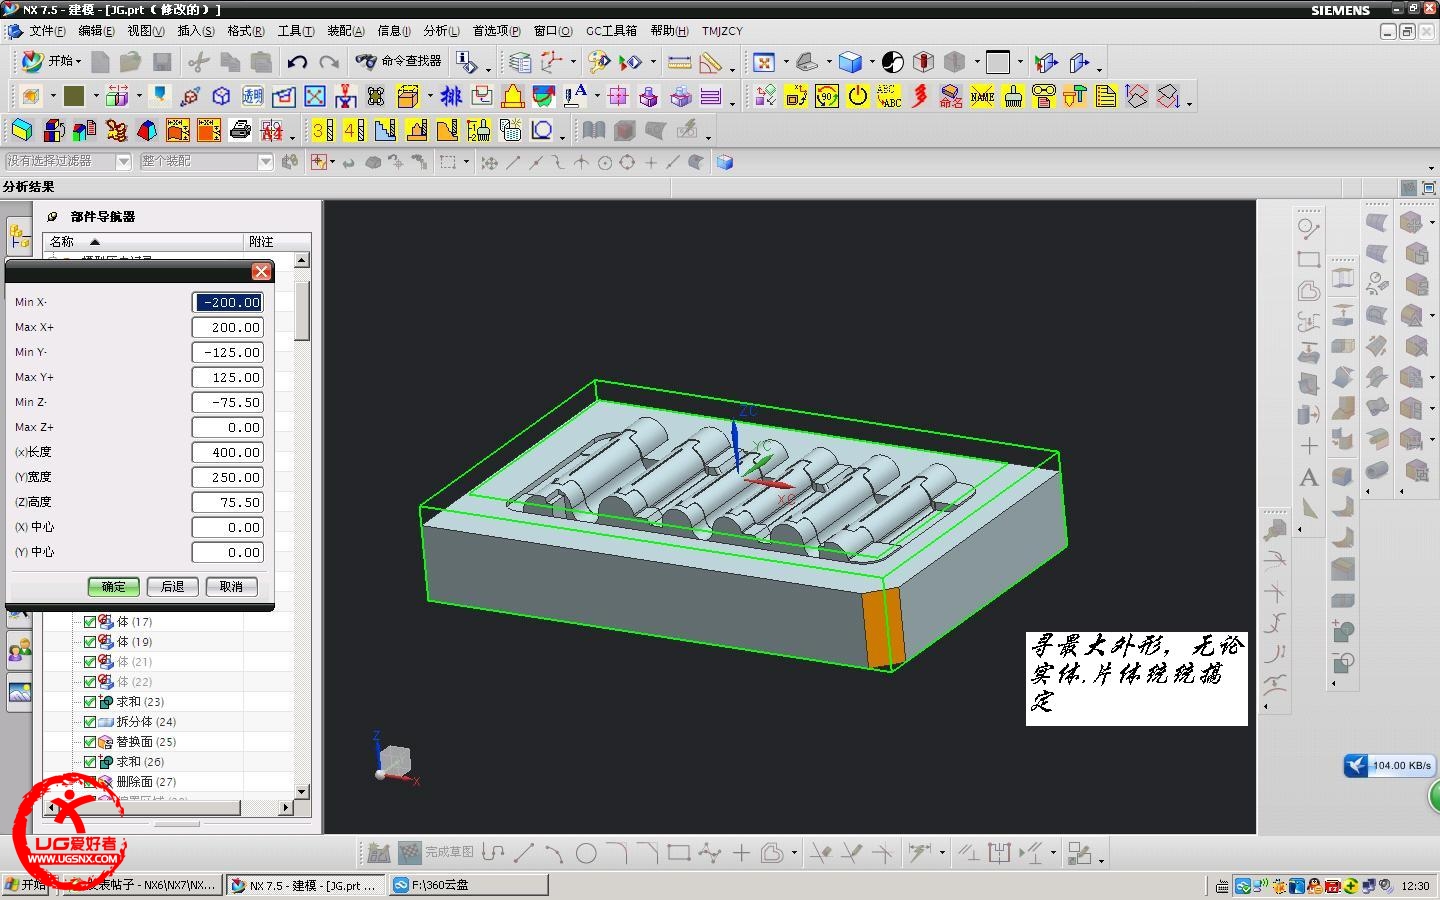Image resolution: width=1440 pixels, height=900 pixels.
Task: Open the dropdown beside the selection rectangle icon
Action: pyautogui.click(x=466, y=162)
